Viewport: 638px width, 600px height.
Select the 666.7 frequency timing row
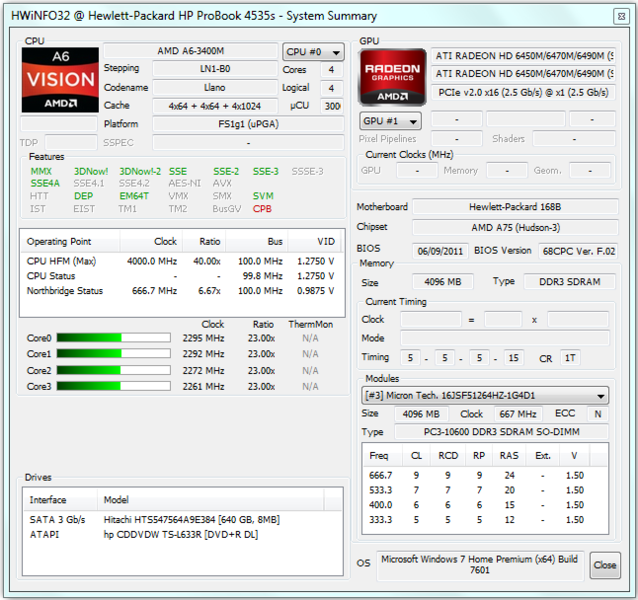tap(485, 475)
